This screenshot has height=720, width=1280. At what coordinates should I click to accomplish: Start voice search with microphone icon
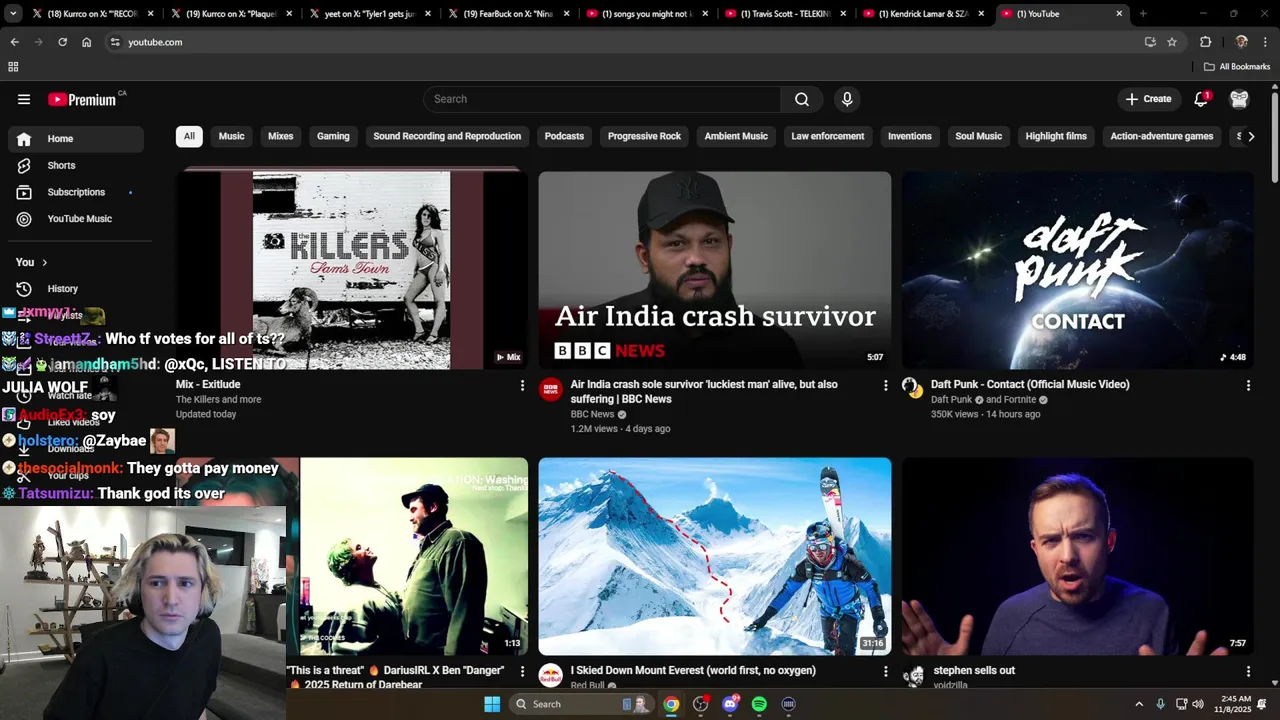pos(847,99)
